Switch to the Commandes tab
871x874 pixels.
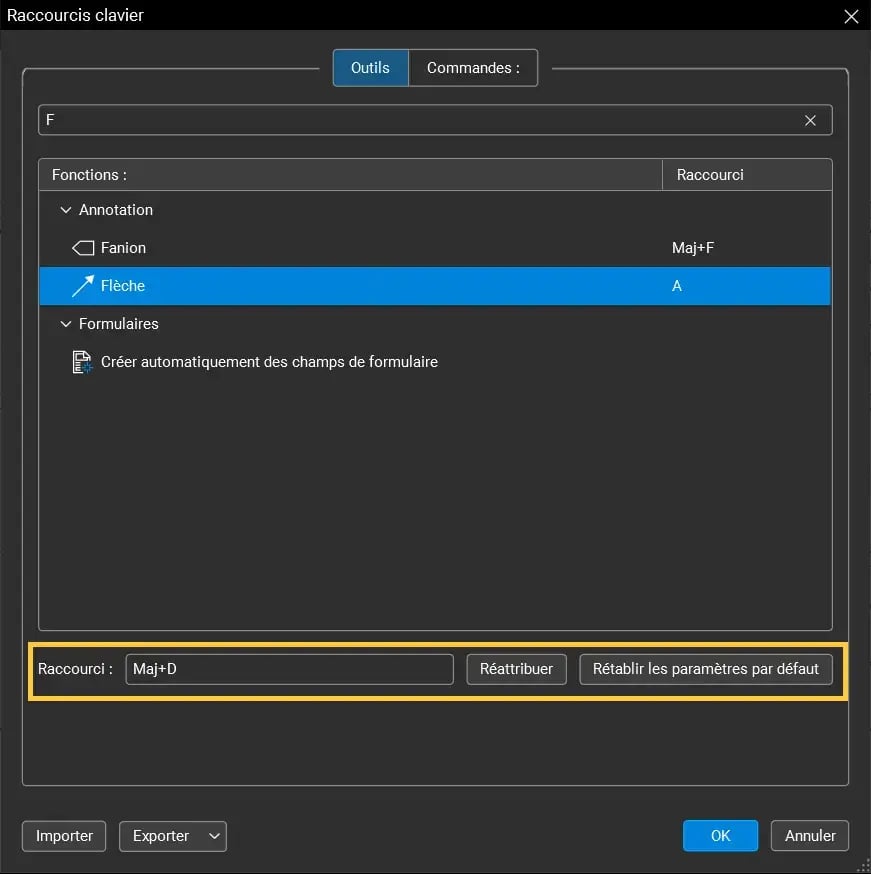pyautogui.click(x=473, y=67)
